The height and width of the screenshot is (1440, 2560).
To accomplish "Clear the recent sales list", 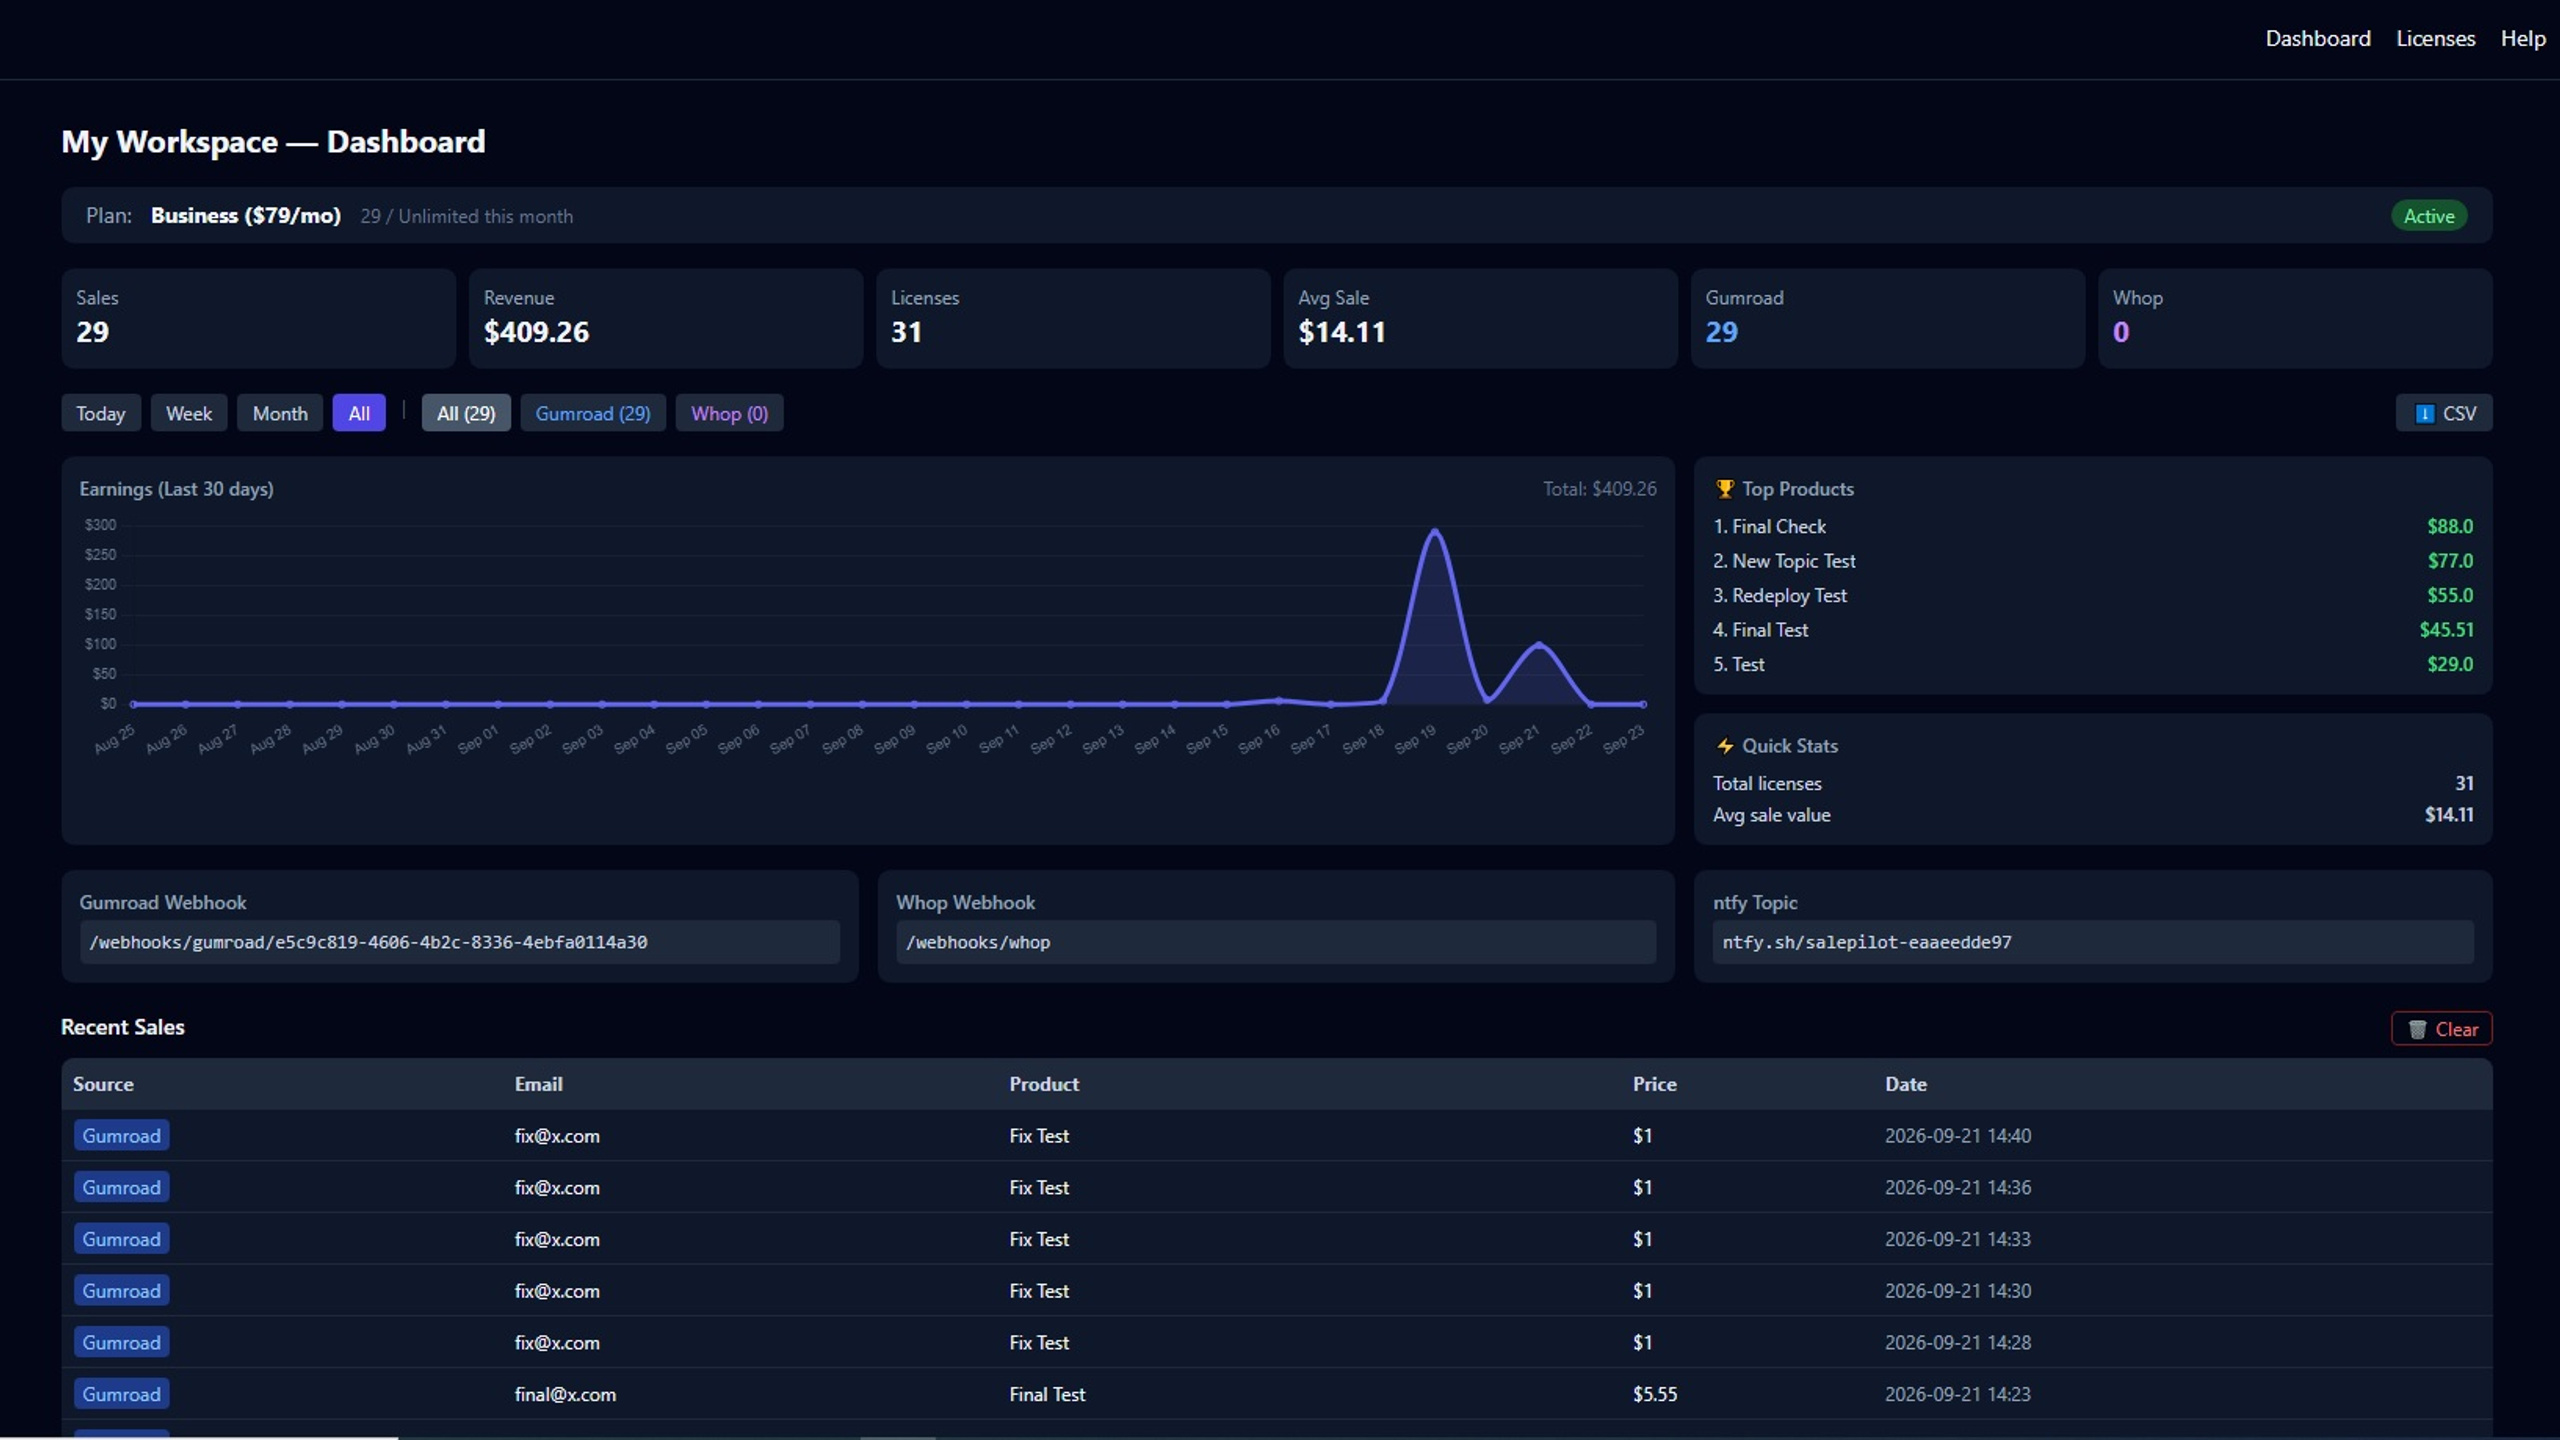I will click(x=2441, y=1029).
